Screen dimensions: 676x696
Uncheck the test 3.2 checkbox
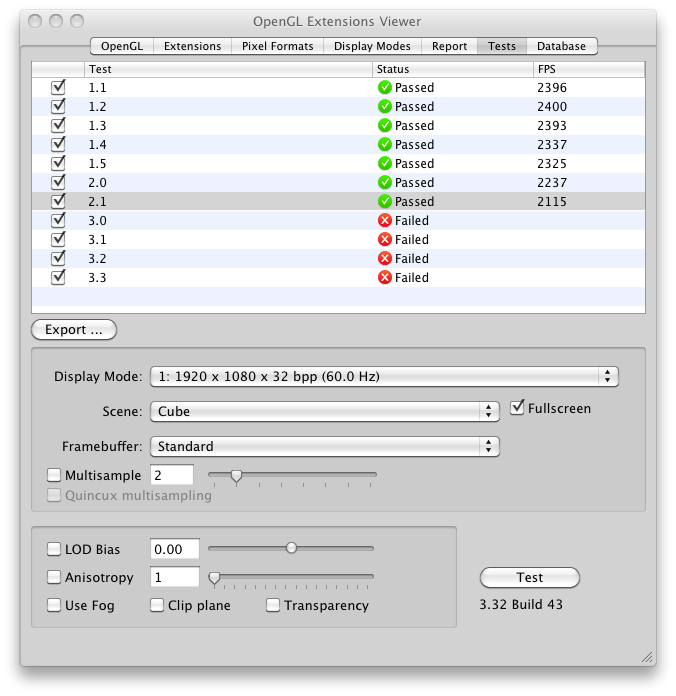pos(58,258)
